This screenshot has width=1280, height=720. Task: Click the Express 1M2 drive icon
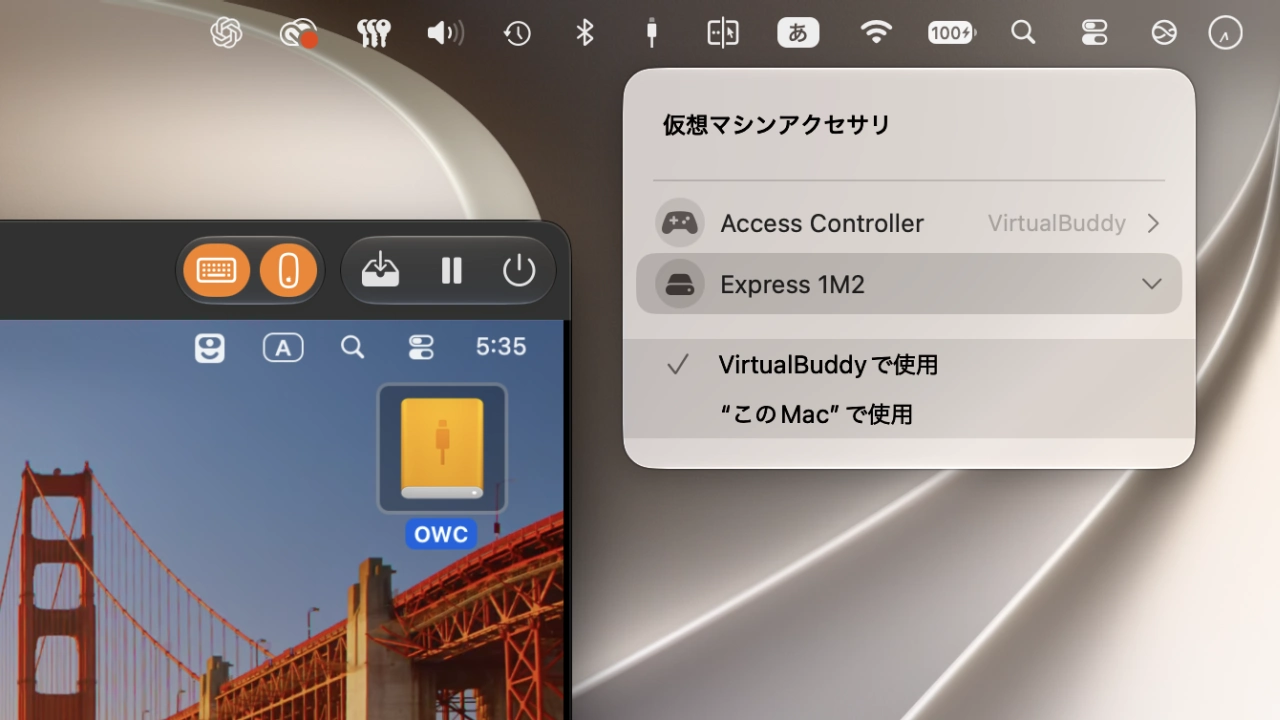[x=680, y=284]
